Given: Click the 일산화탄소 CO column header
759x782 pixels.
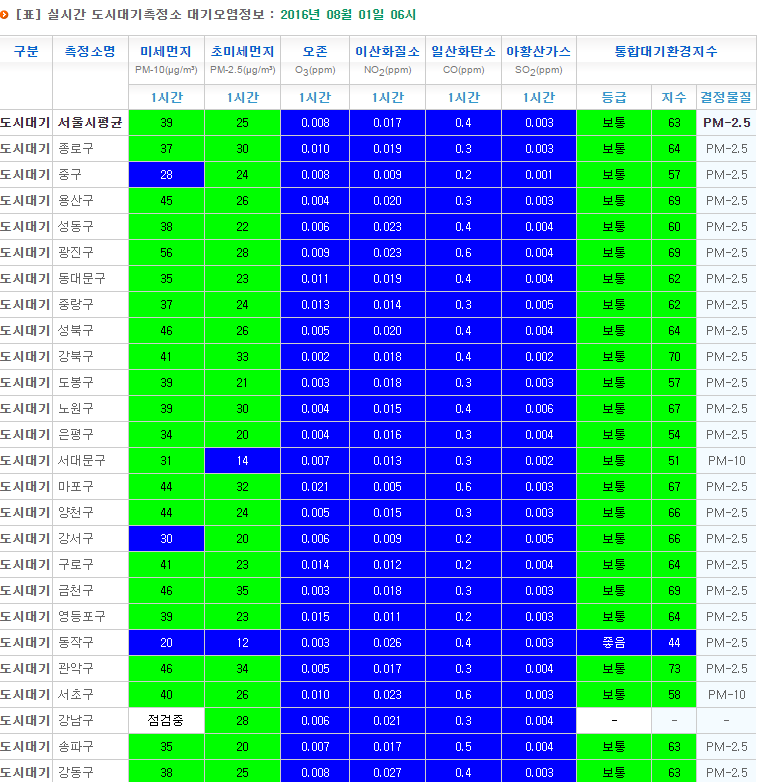Looking at the screenshot, I should click(462, 60).
